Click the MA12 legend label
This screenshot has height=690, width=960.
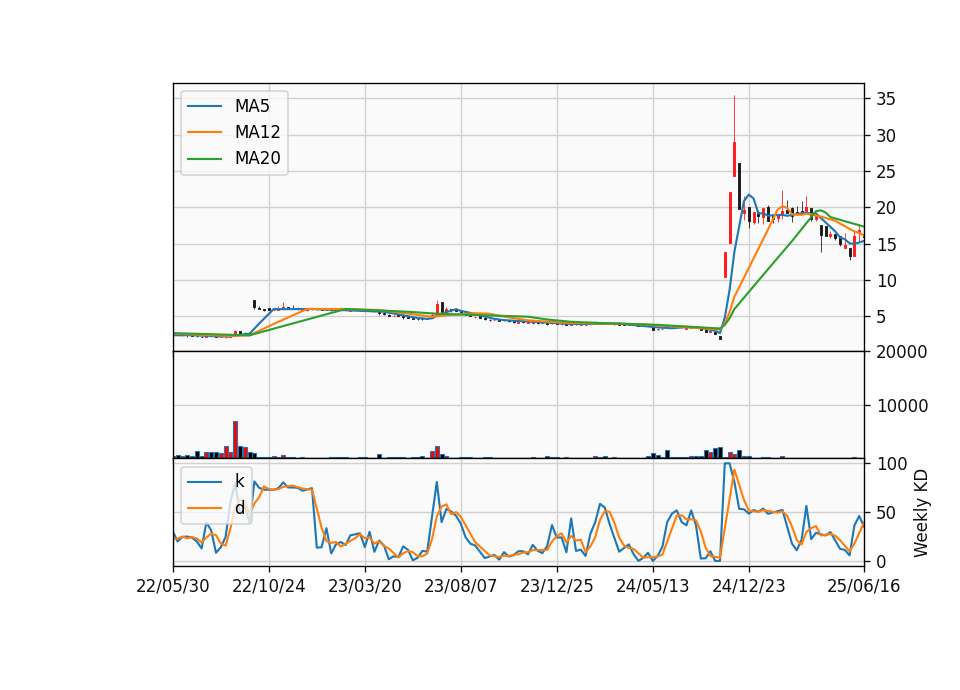pos(257,132)
